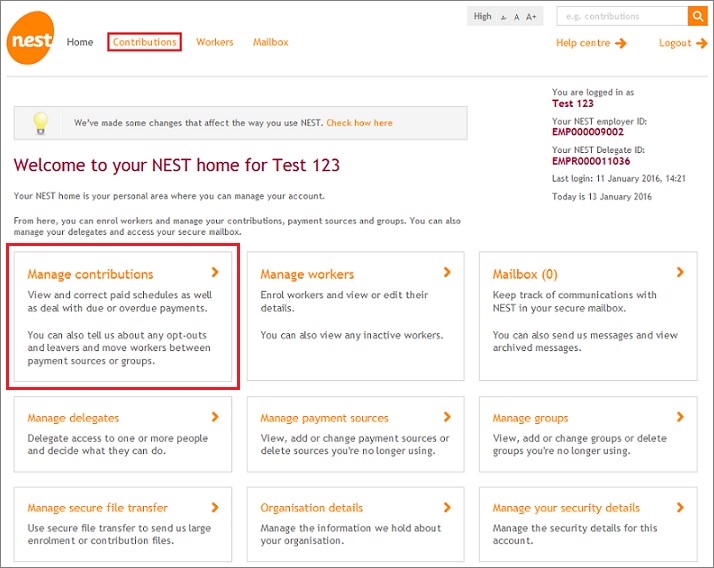Click the Last login date text
The width and height of the screenshot is (714, 568).
[618, 179]
